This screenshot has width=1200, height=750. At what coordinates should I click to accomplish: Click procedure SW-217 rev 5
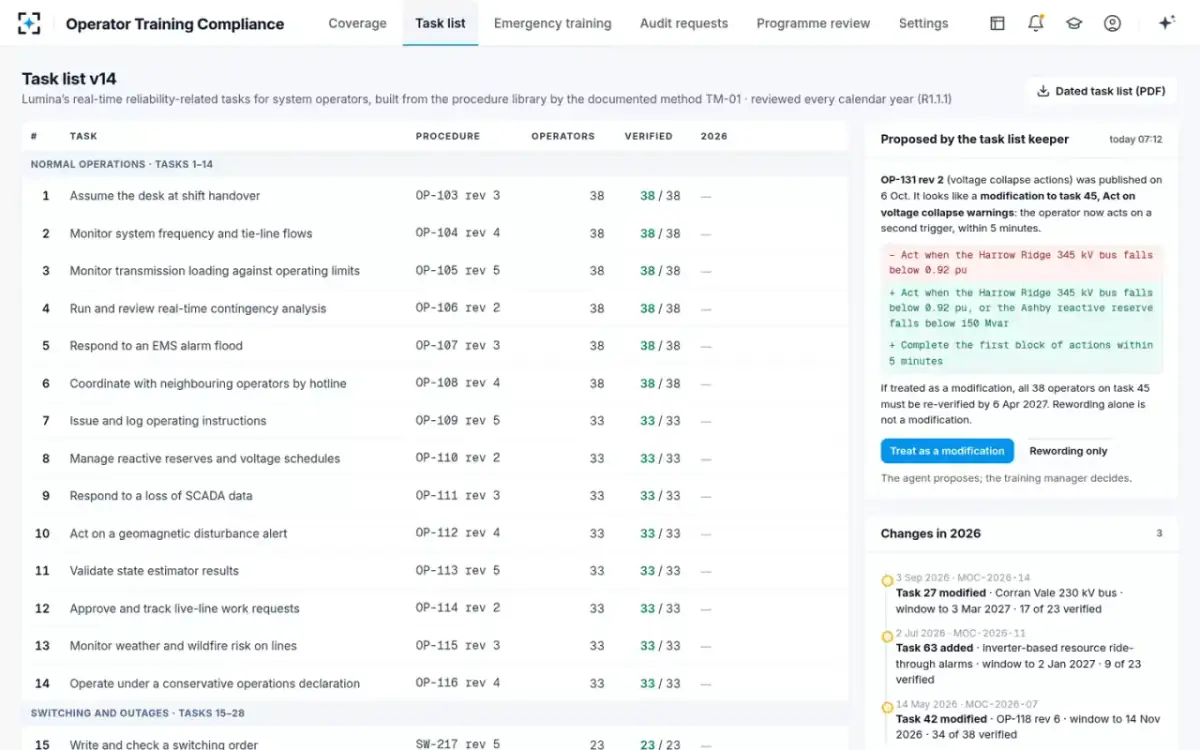pos(458,744)
